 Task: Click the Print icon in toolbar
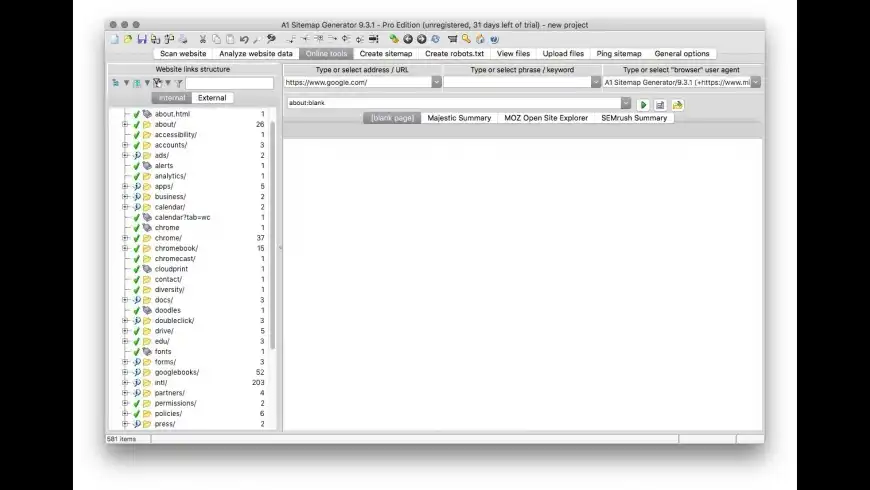click(x=183, y=39)
